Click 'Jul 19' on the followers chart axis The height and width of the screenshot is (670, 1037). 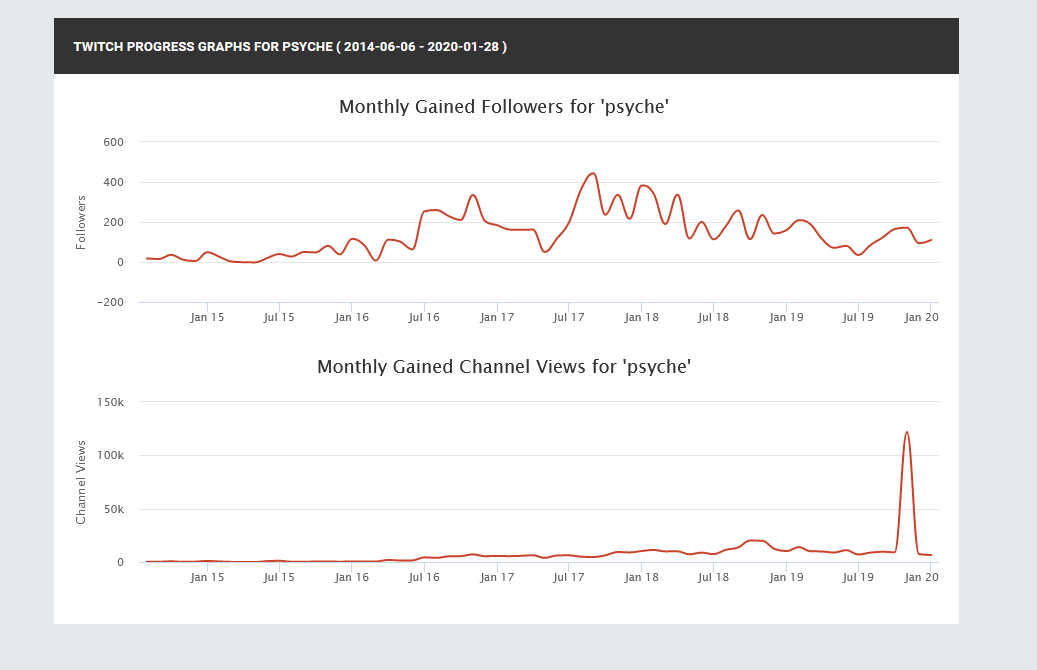click(x=858, y=317)
